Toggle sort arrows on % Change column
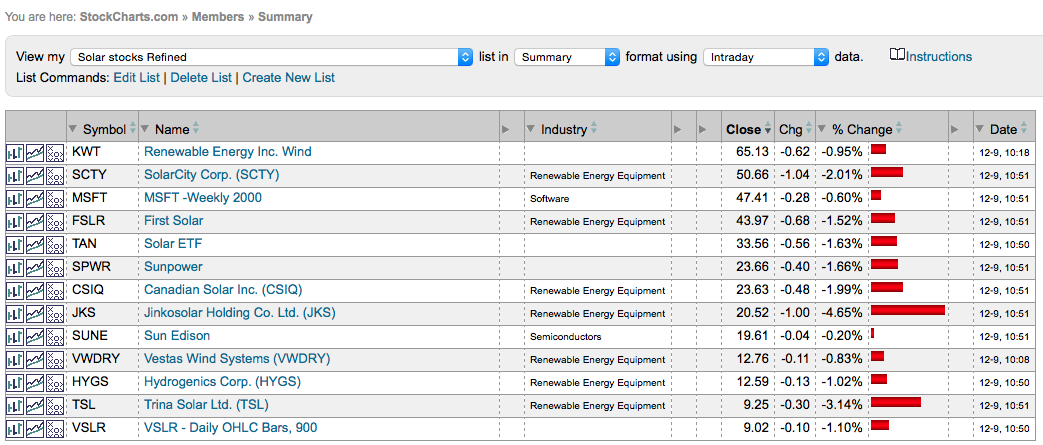Image resolution: width=1043 pixels, height=445 pixels. coord(897,129)
